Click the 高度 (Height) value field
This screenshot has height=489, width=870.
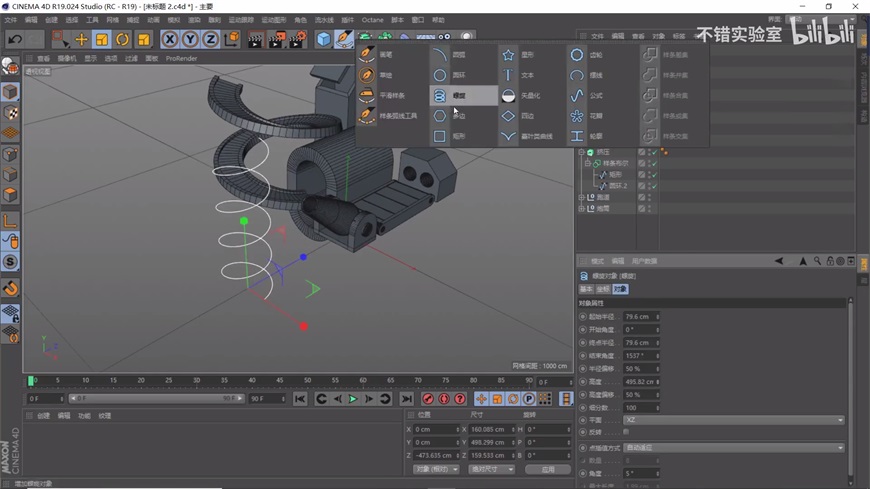click(637, 381)
